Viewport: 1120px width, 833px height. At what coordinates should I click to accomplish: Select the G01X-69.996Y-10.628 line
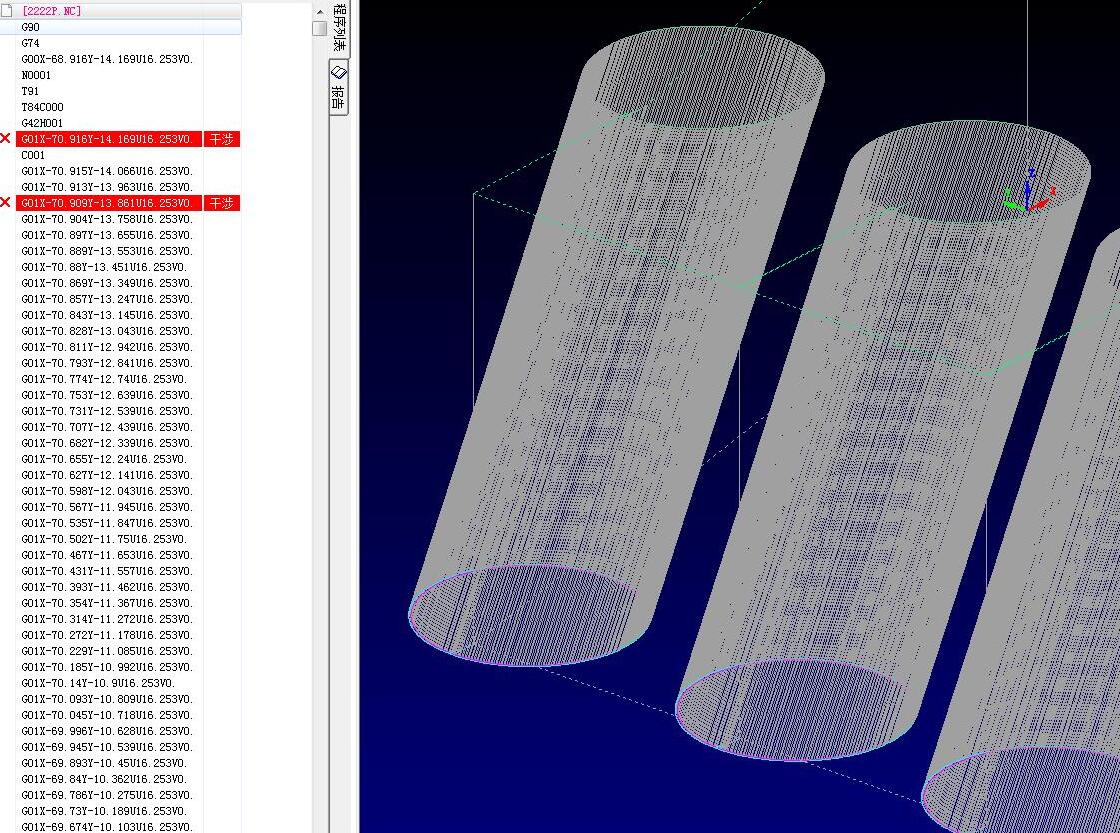pyautogui.click(x=107, y=731)
